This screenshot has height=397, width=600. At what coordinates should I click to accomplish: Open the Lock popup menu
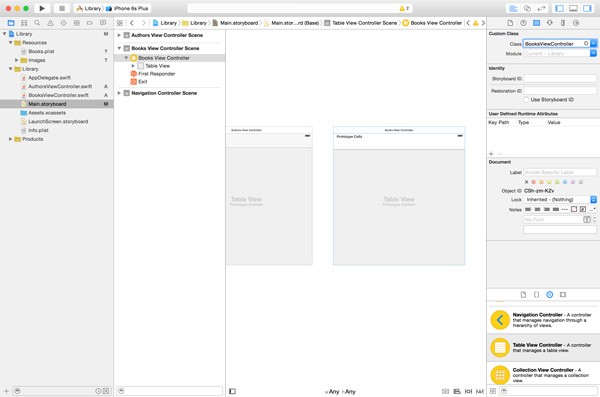[x=560, y=199]
